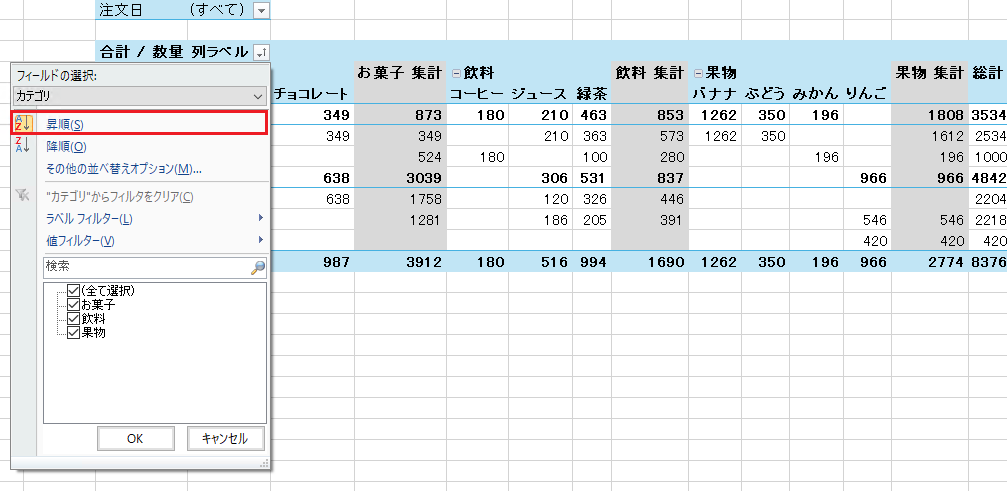Screen dimensions: 1007x491
Task: Click the search magnifier icon
Action: pyautogui.click(x=258, y=267)
